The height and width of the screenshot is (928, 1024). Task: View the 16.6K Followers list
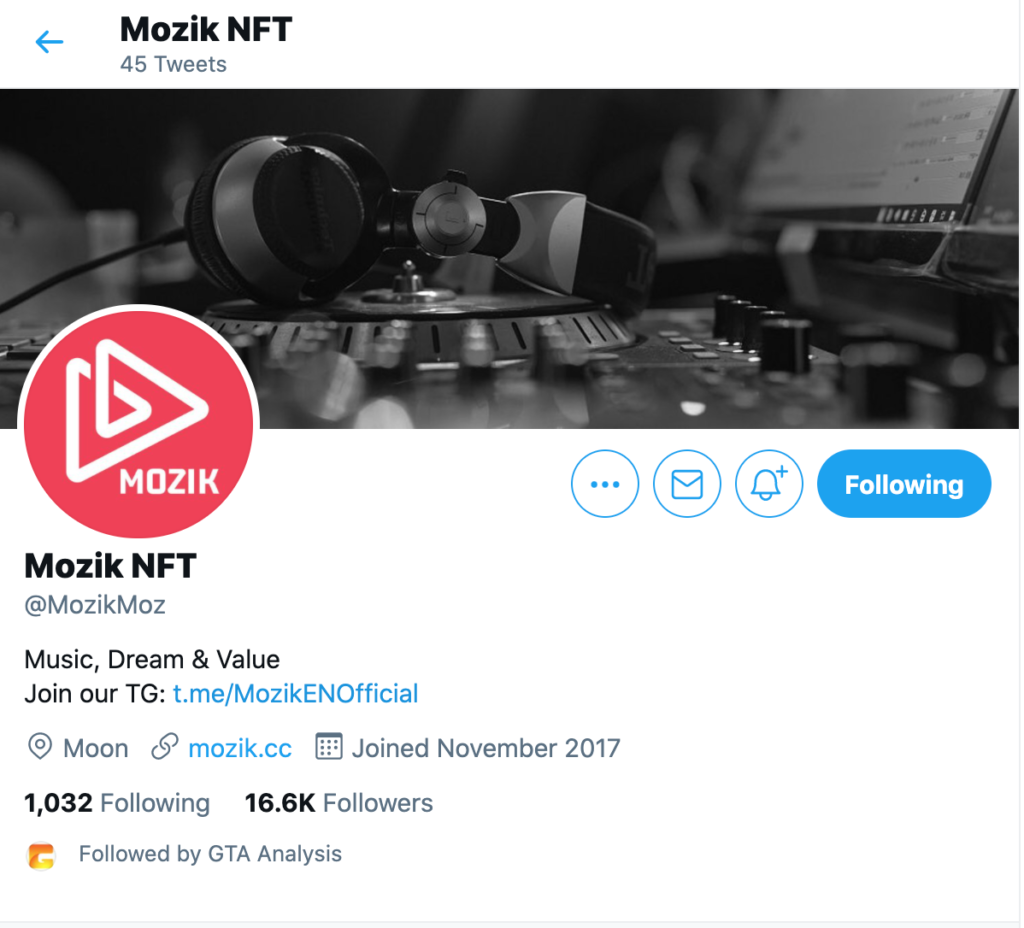tap(338, 803)
